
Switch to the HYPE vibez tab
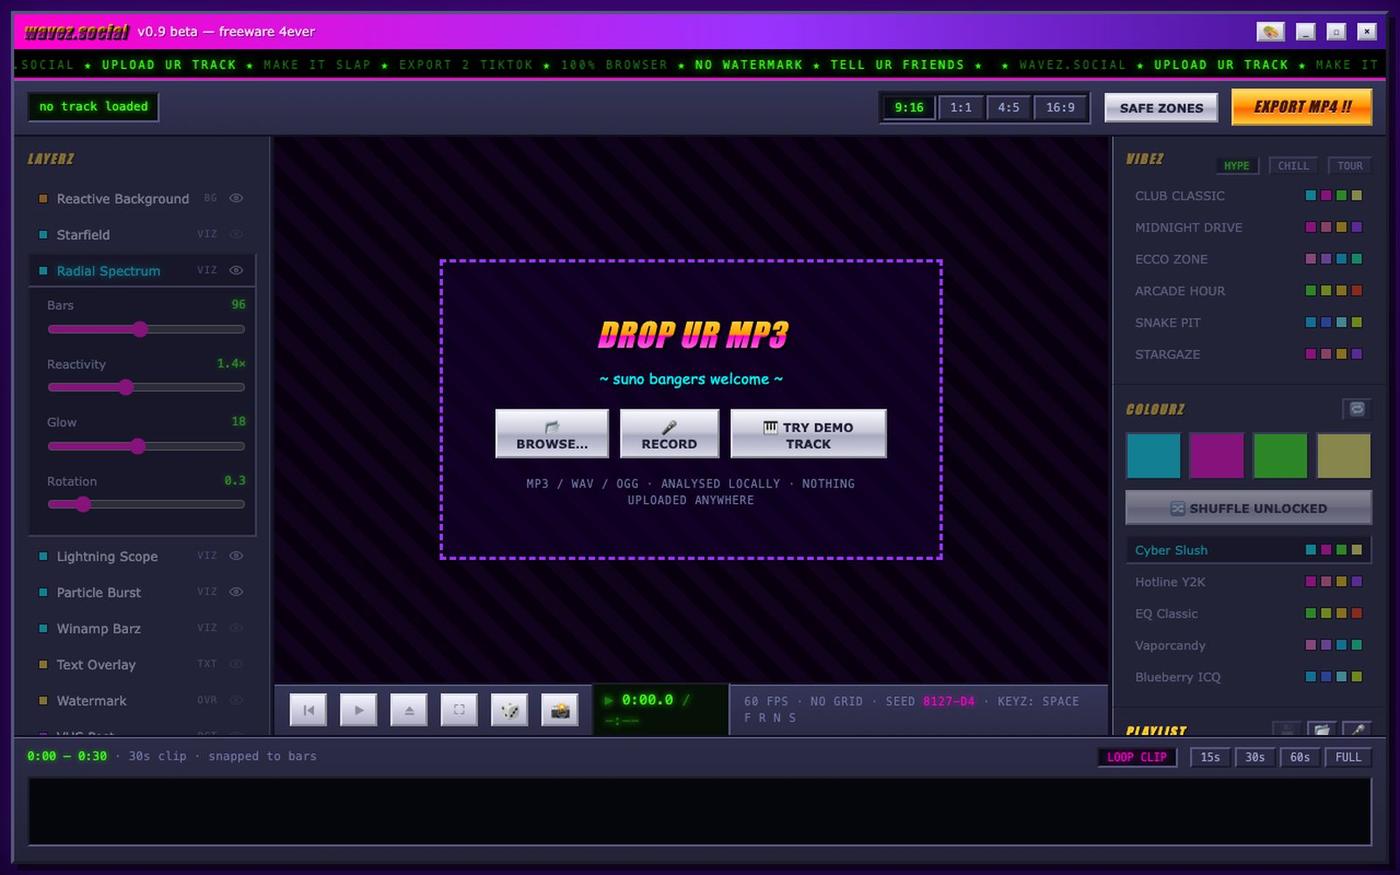point(1237,166)
